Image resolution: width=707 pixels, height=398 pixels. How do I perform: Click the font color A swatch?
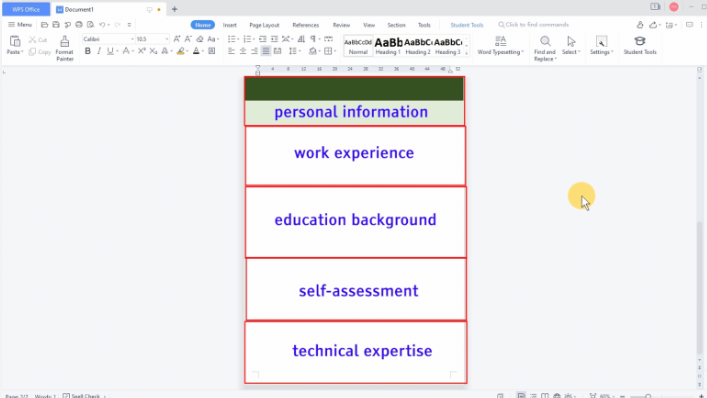196,51
